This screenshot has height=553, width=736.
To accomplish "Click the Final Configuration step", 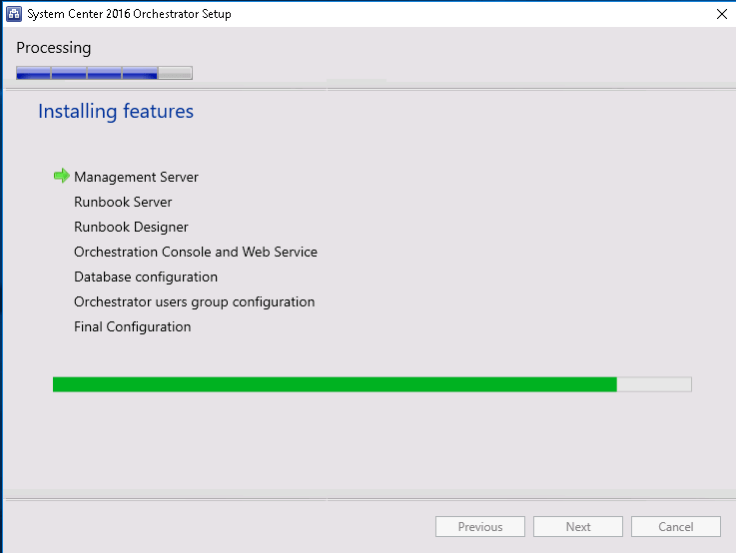I will point(132,327).
